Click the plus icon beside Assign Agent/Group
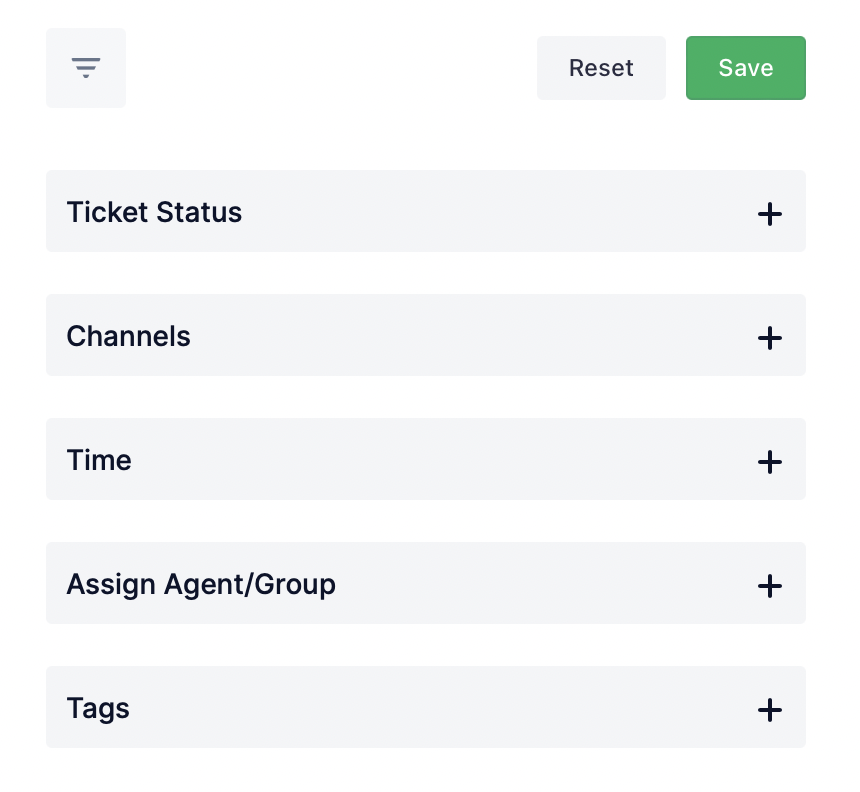Image resolution: width=860 pixels, height=792 pixels. (x=769, y=585)
